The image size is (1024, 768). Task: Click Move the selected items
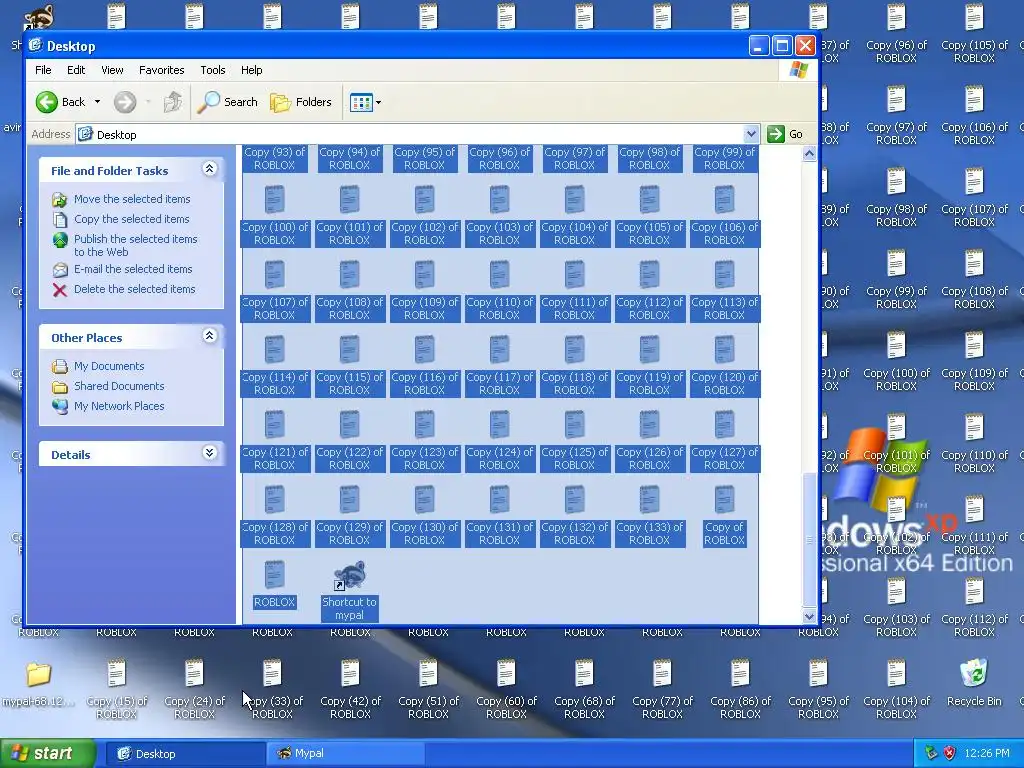click(132, 199)
